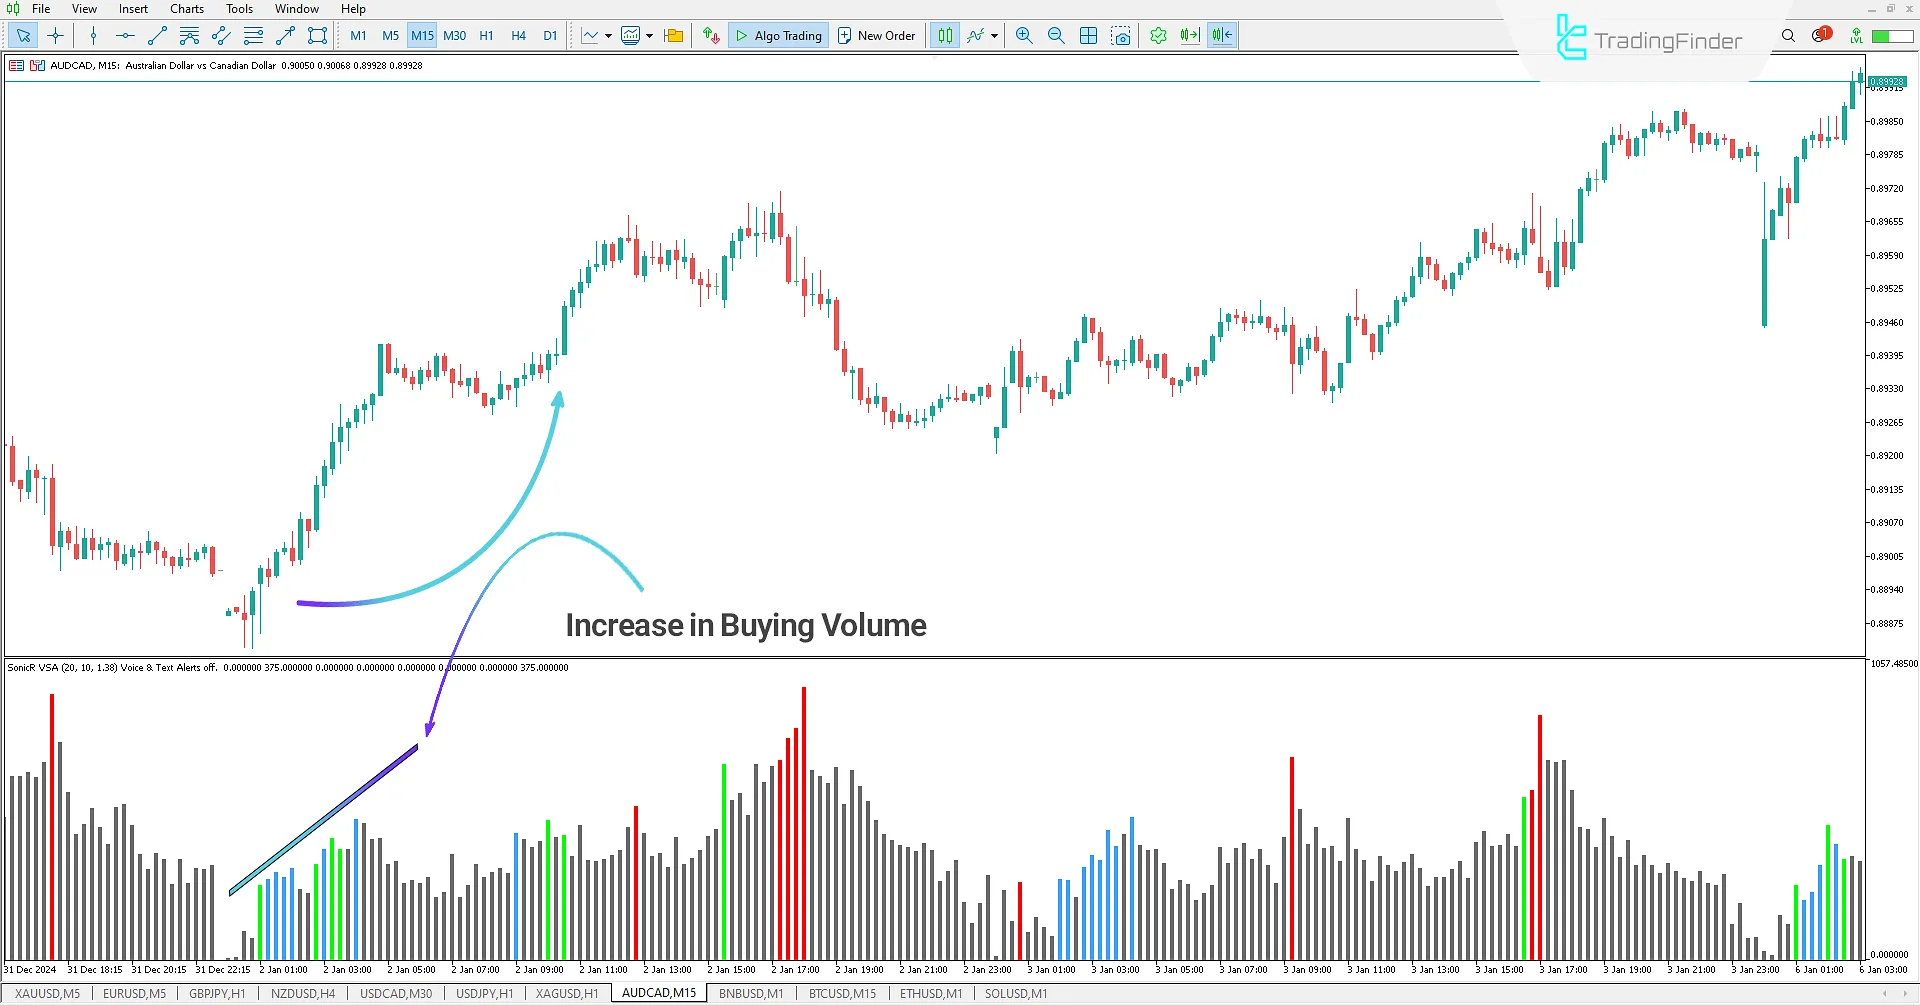This screenshot has width=1920, height=1005.
Task: Select the Crosshair tool
Action: pos(56,35)
